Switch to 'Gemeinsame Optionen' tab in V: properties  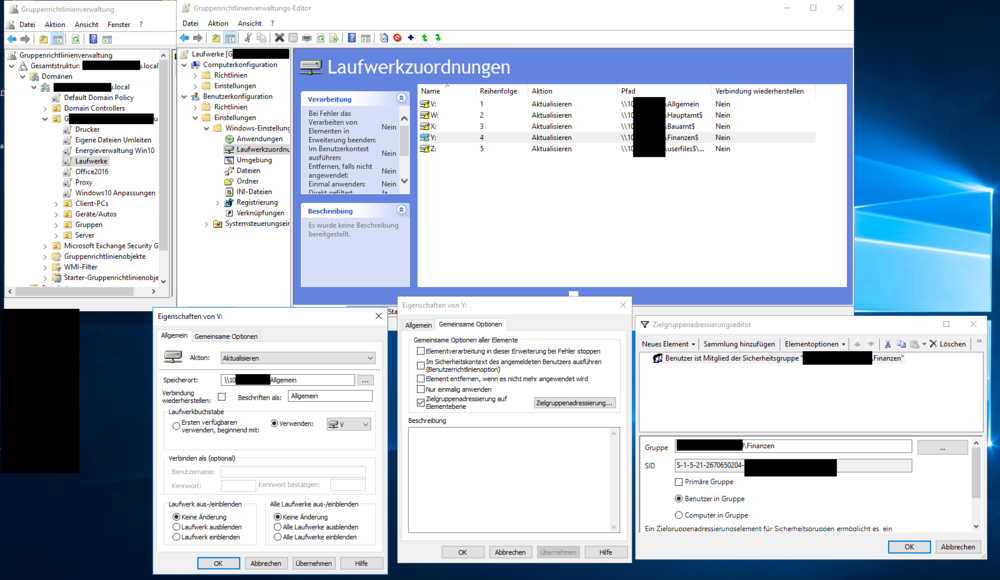(x=225, y=336)
